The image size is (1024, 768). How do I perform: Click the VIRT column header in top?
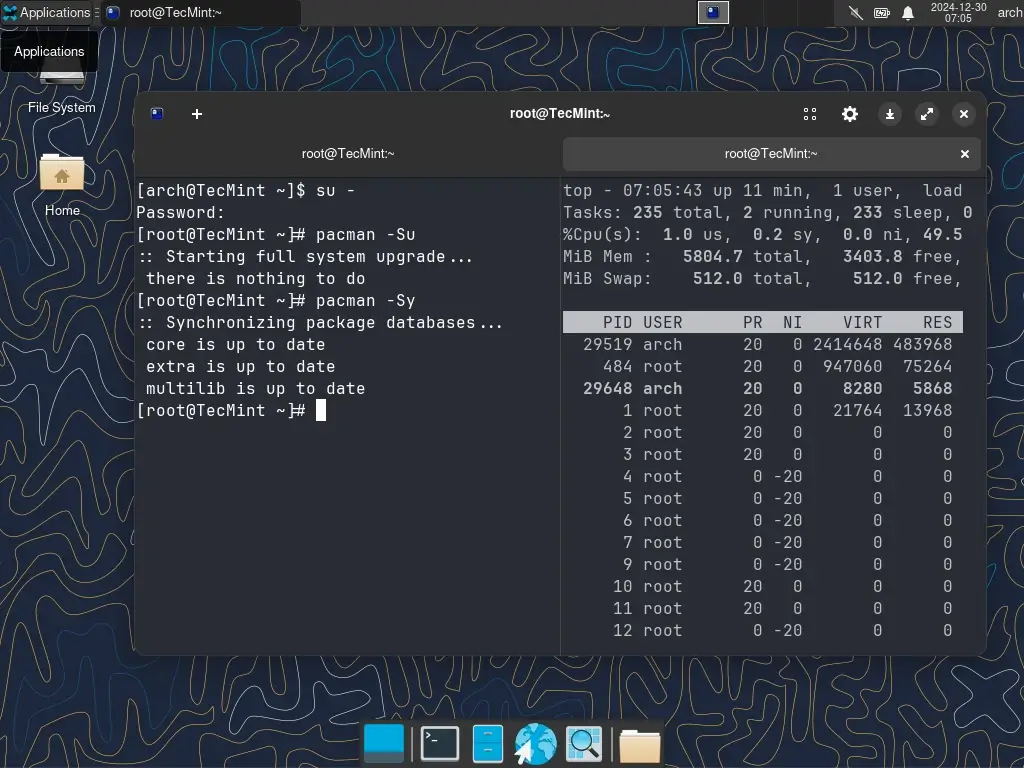tap(862, 323)
